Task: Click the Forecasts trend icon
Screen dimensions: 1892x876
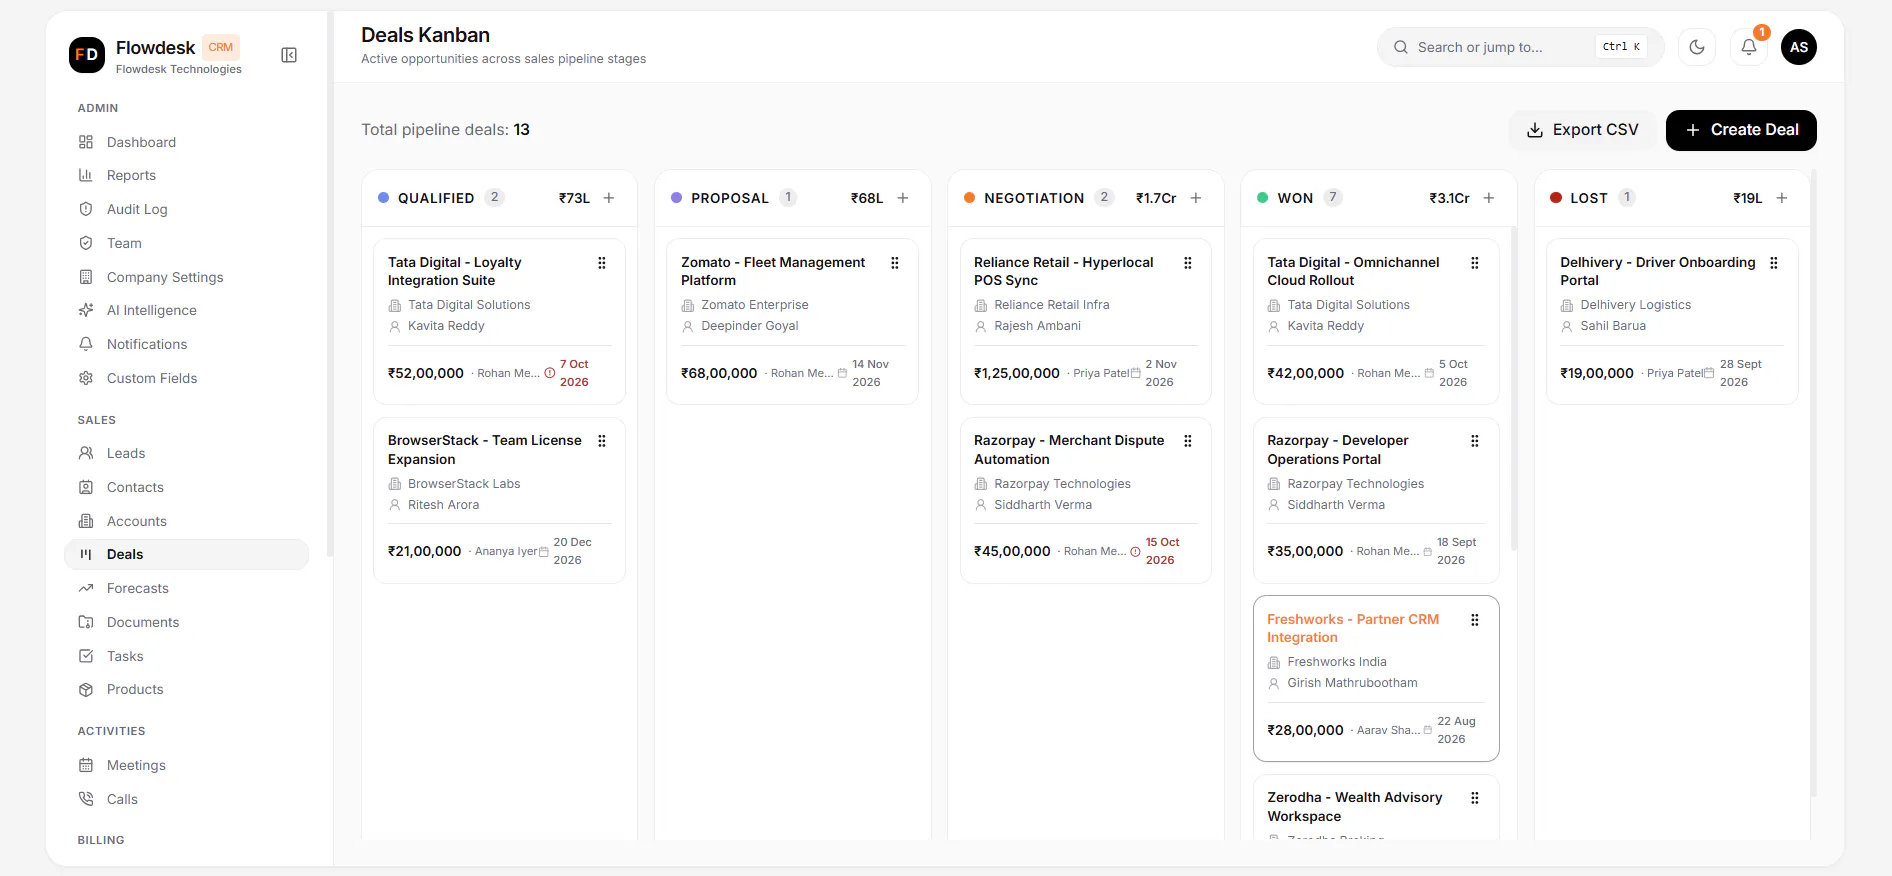Action: (x=86, y=588)
